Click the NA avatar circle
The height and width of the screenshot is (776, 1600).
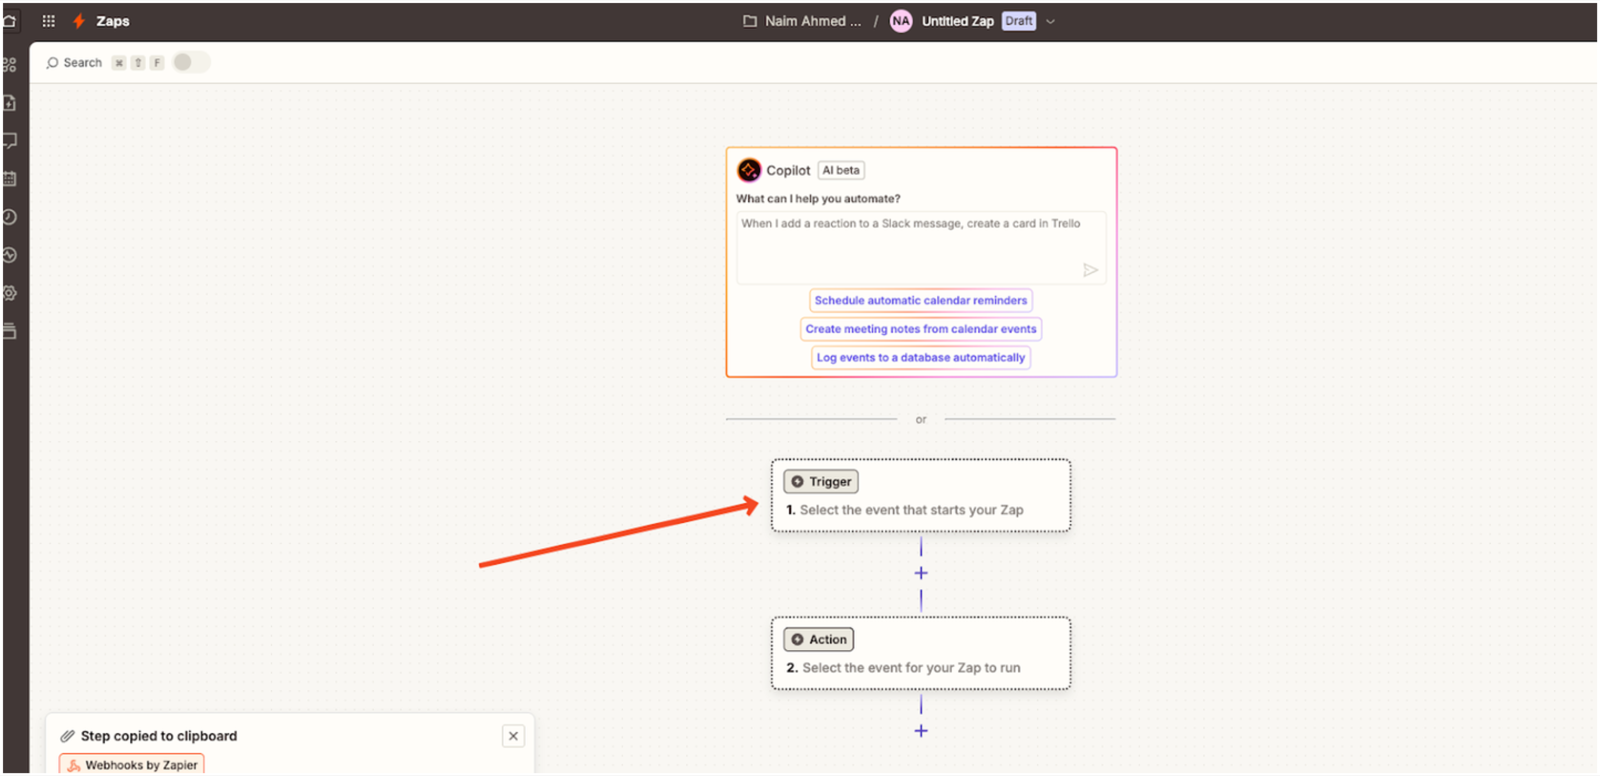[901, 21]
